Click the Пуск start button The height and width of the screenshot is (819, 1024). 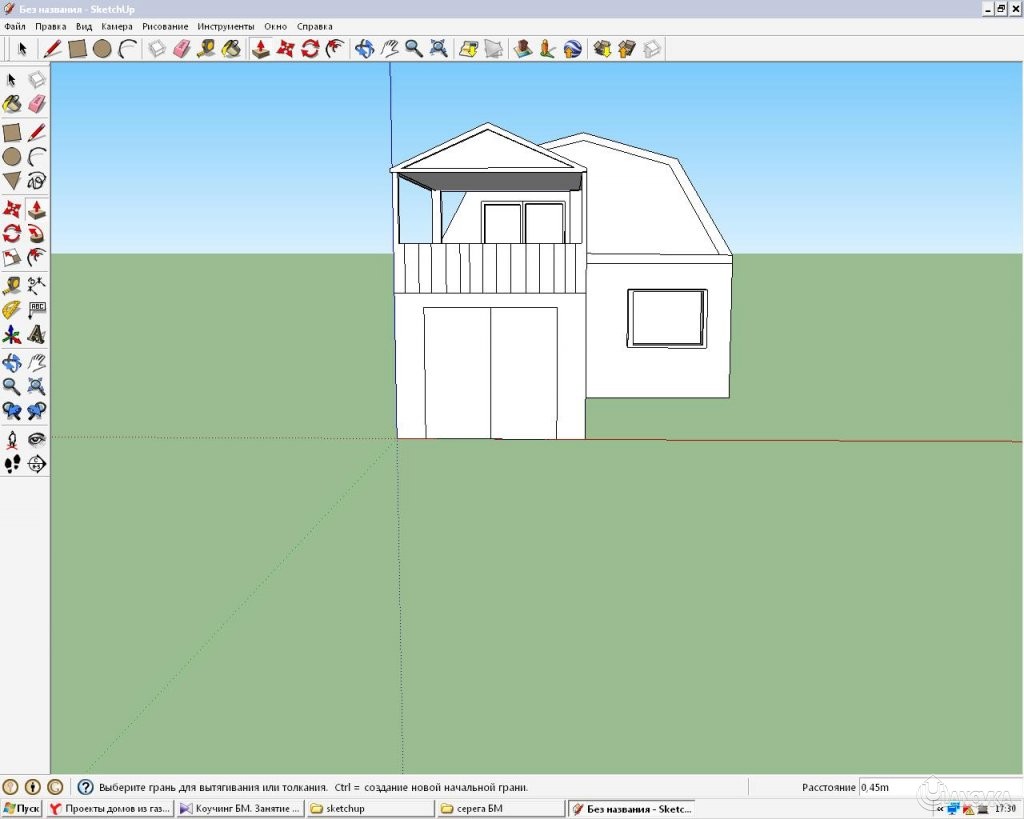coord(21,808)
